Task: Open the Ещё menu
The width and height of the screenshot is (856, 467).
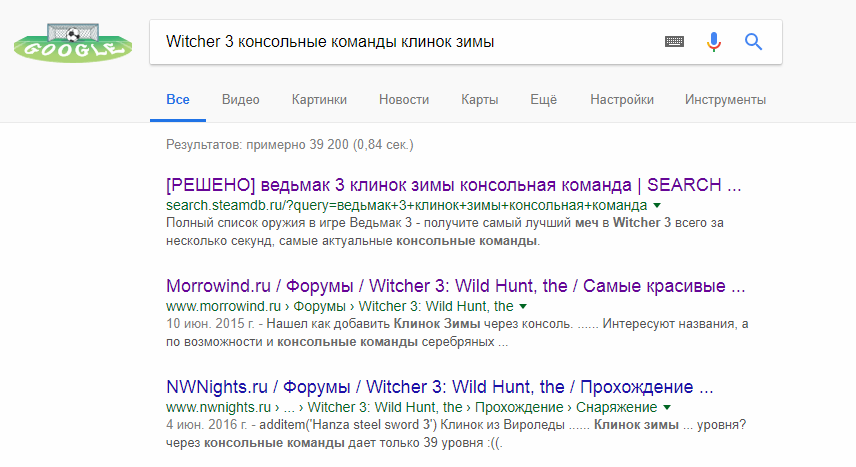Action: (544, 99)
